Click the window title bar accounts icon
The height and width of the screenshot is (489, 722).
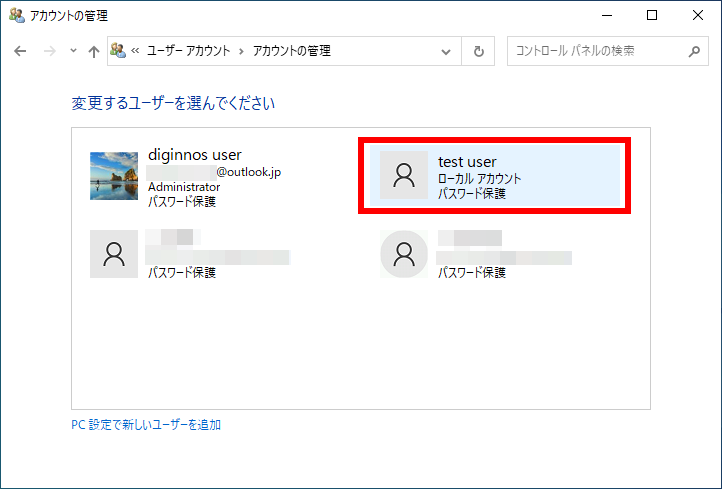point(17,16)
